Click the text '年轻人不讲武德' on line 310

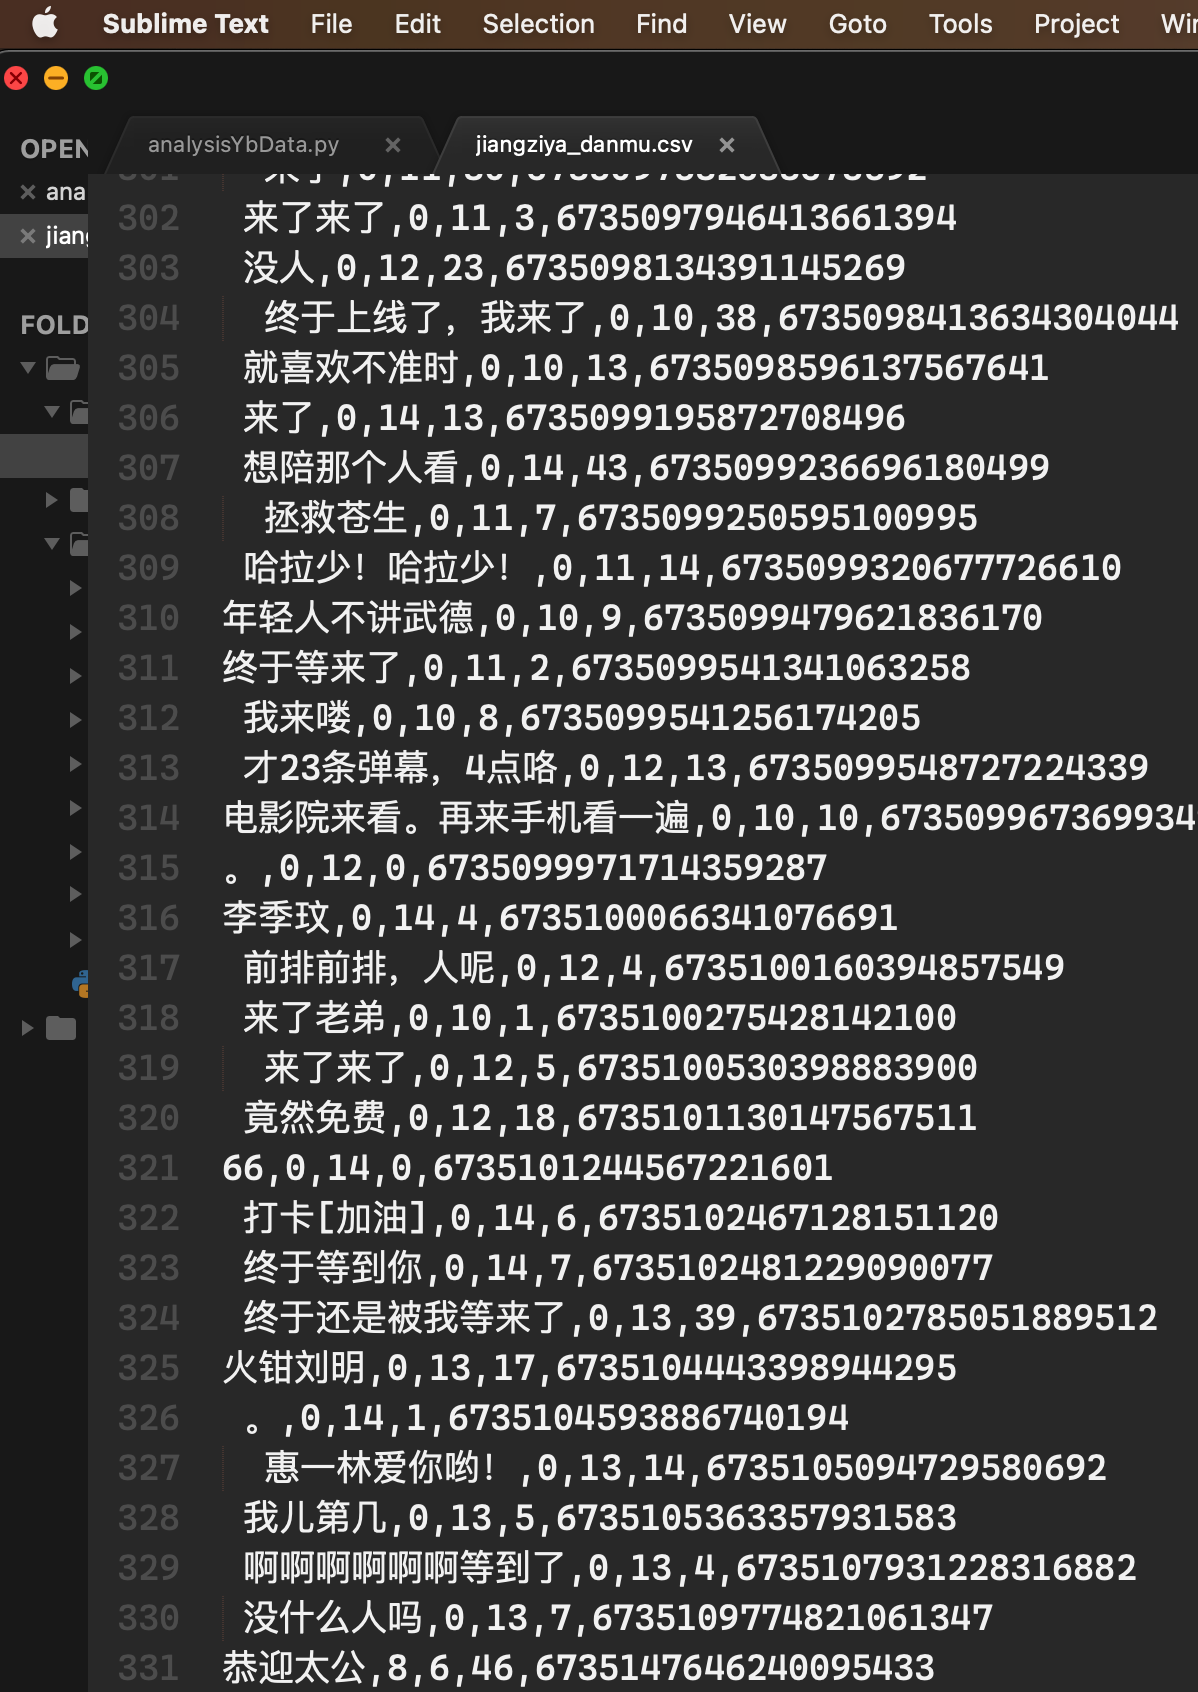click(x=348, y=618)
